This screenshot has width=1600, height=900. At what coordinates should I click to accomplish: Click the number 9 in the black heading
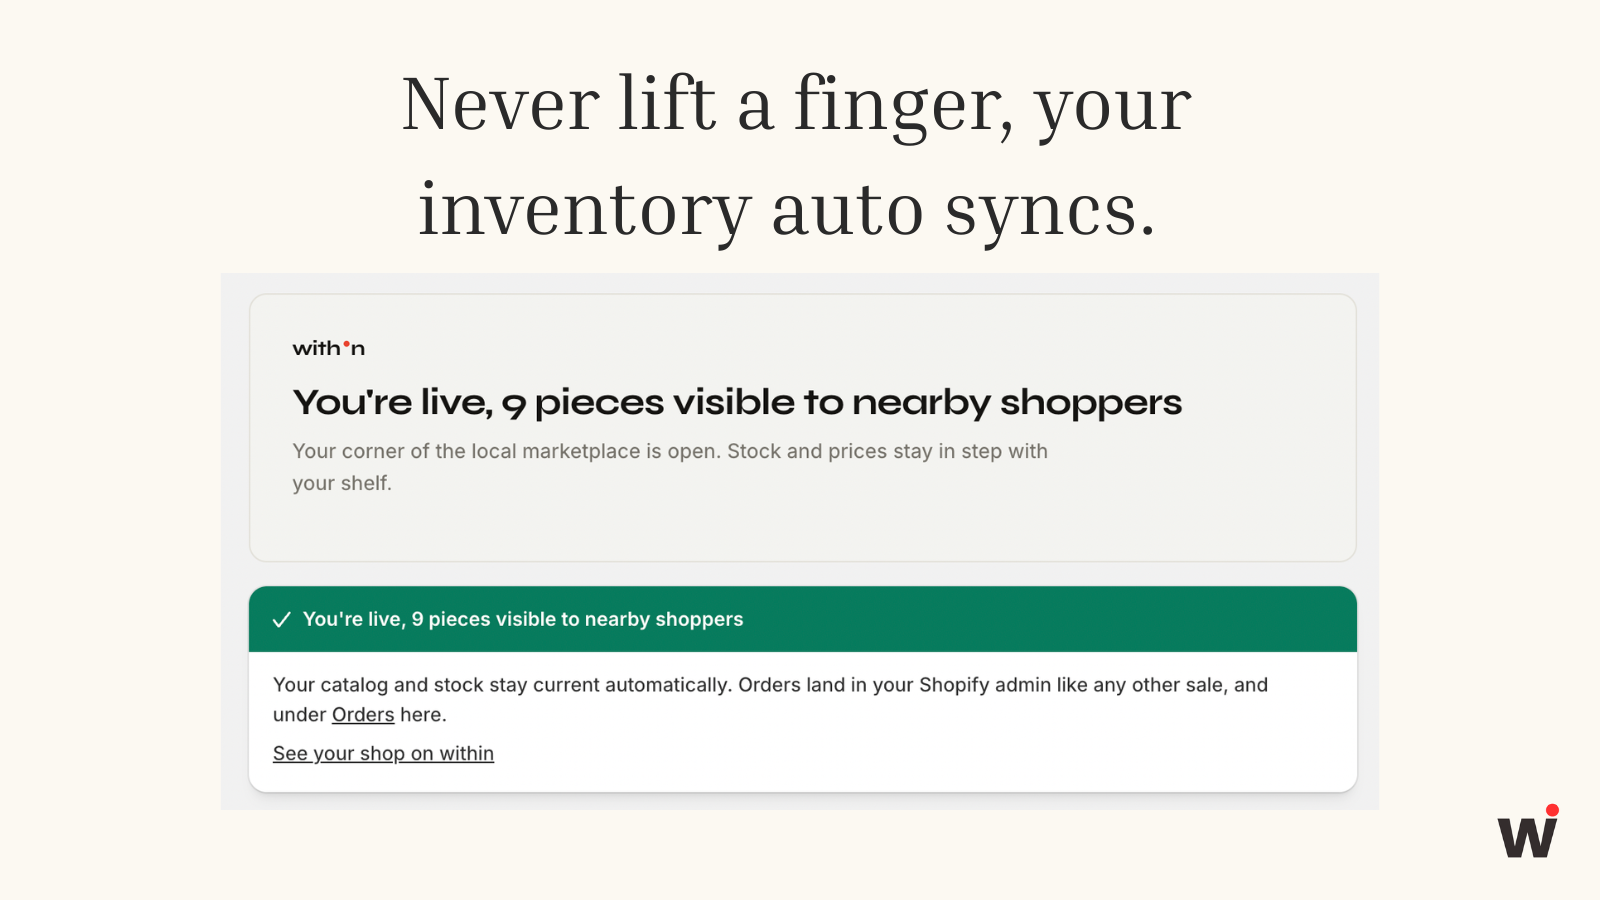[514, 405]
